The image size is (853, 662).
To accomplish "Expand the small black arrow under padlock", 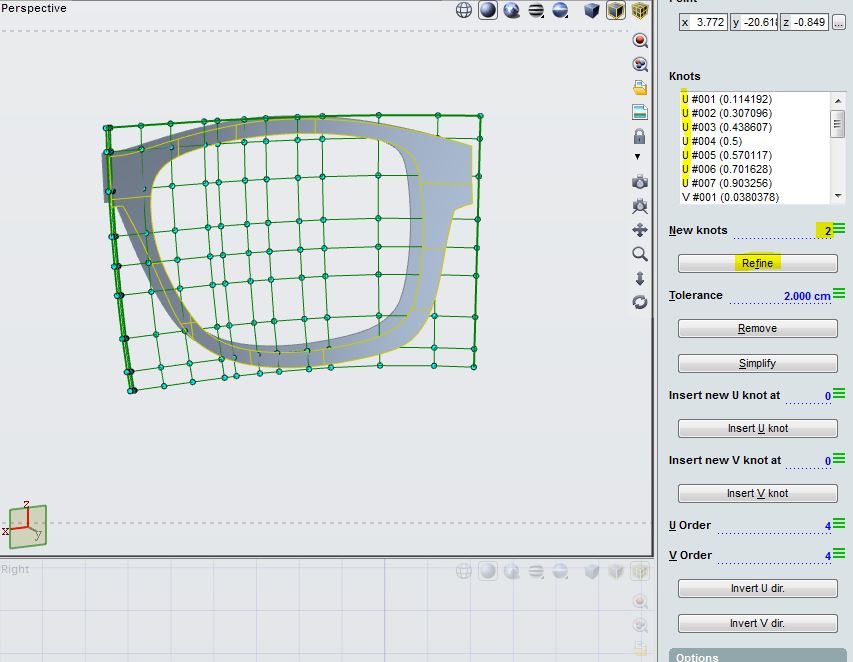I will tap(638, 157).
